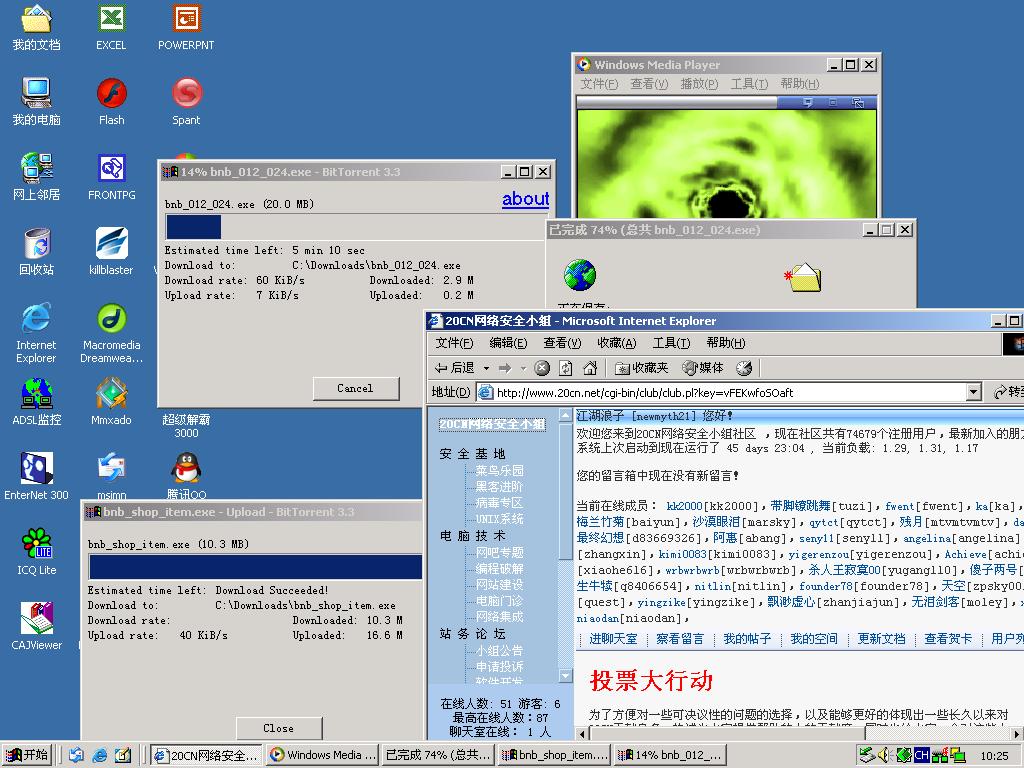Image resolution: width=1024 pixels, height=768 pixels.
Task: Open 播放(P) menu in Windows Media Player
Action: (699, 84)
